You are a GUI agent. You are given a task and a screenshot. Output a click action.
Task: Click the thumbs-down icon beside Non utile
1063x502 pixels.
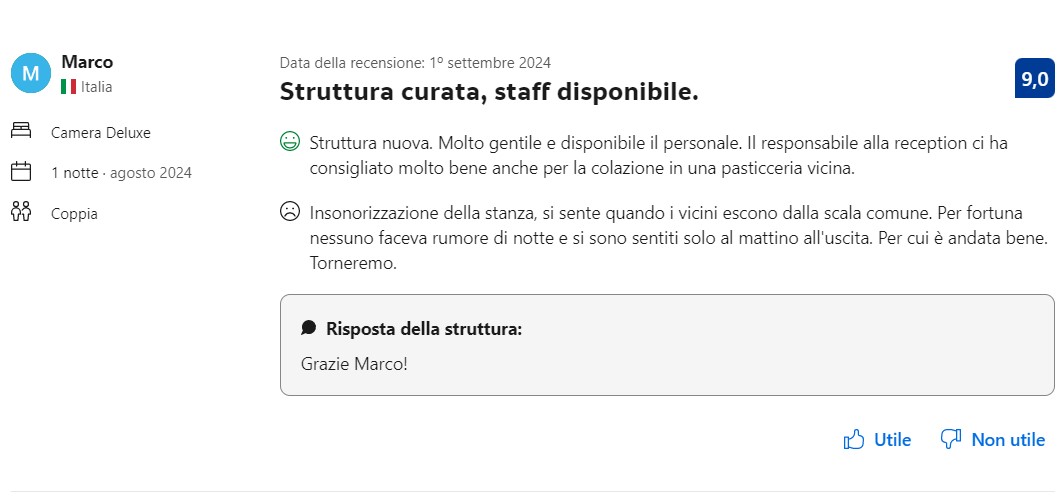951,439
